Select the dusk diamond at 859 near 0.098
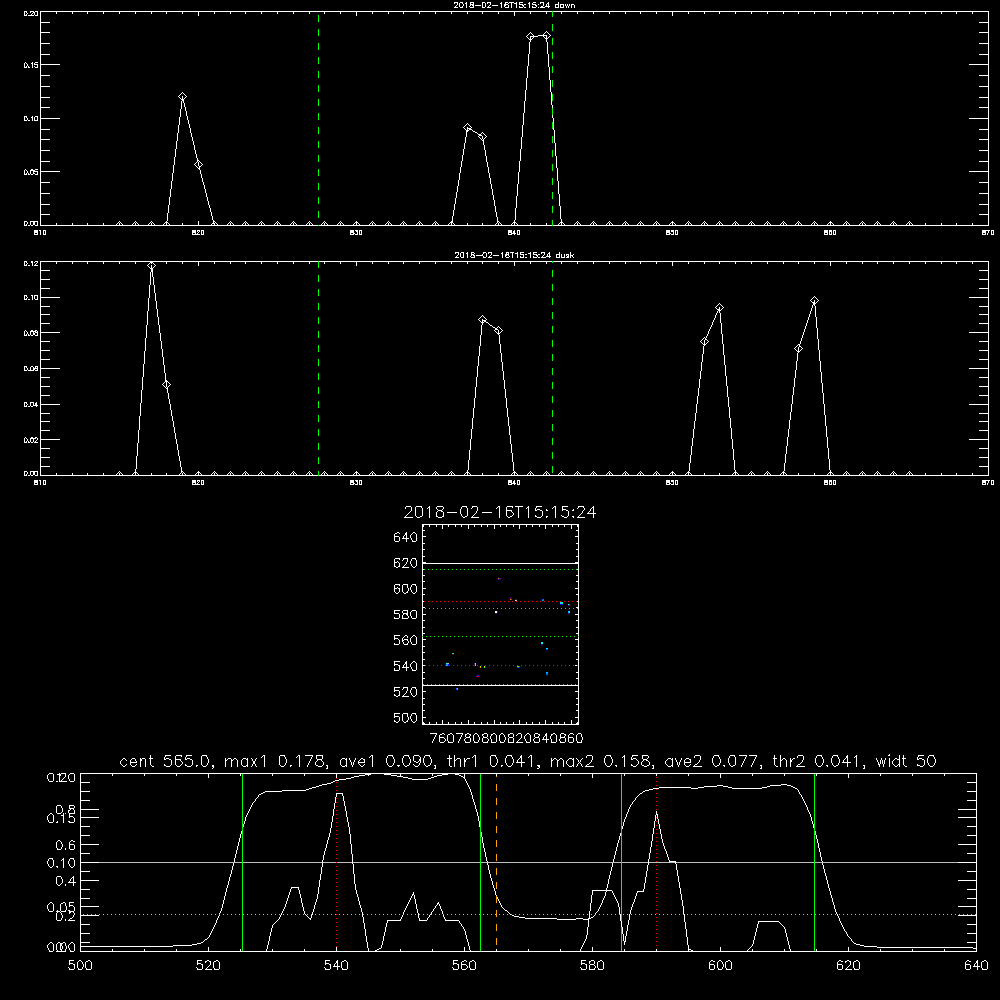Viewport: 1000px width, 1000px height. coord(814,300)
